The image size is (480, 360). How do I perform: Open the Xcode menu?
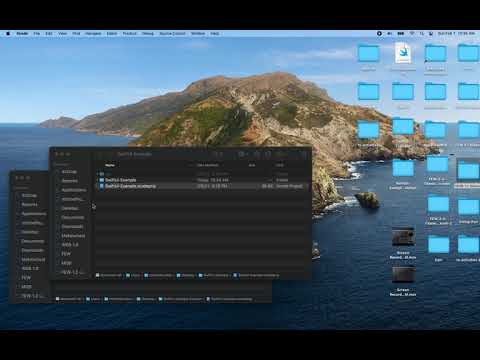(22, 34)
